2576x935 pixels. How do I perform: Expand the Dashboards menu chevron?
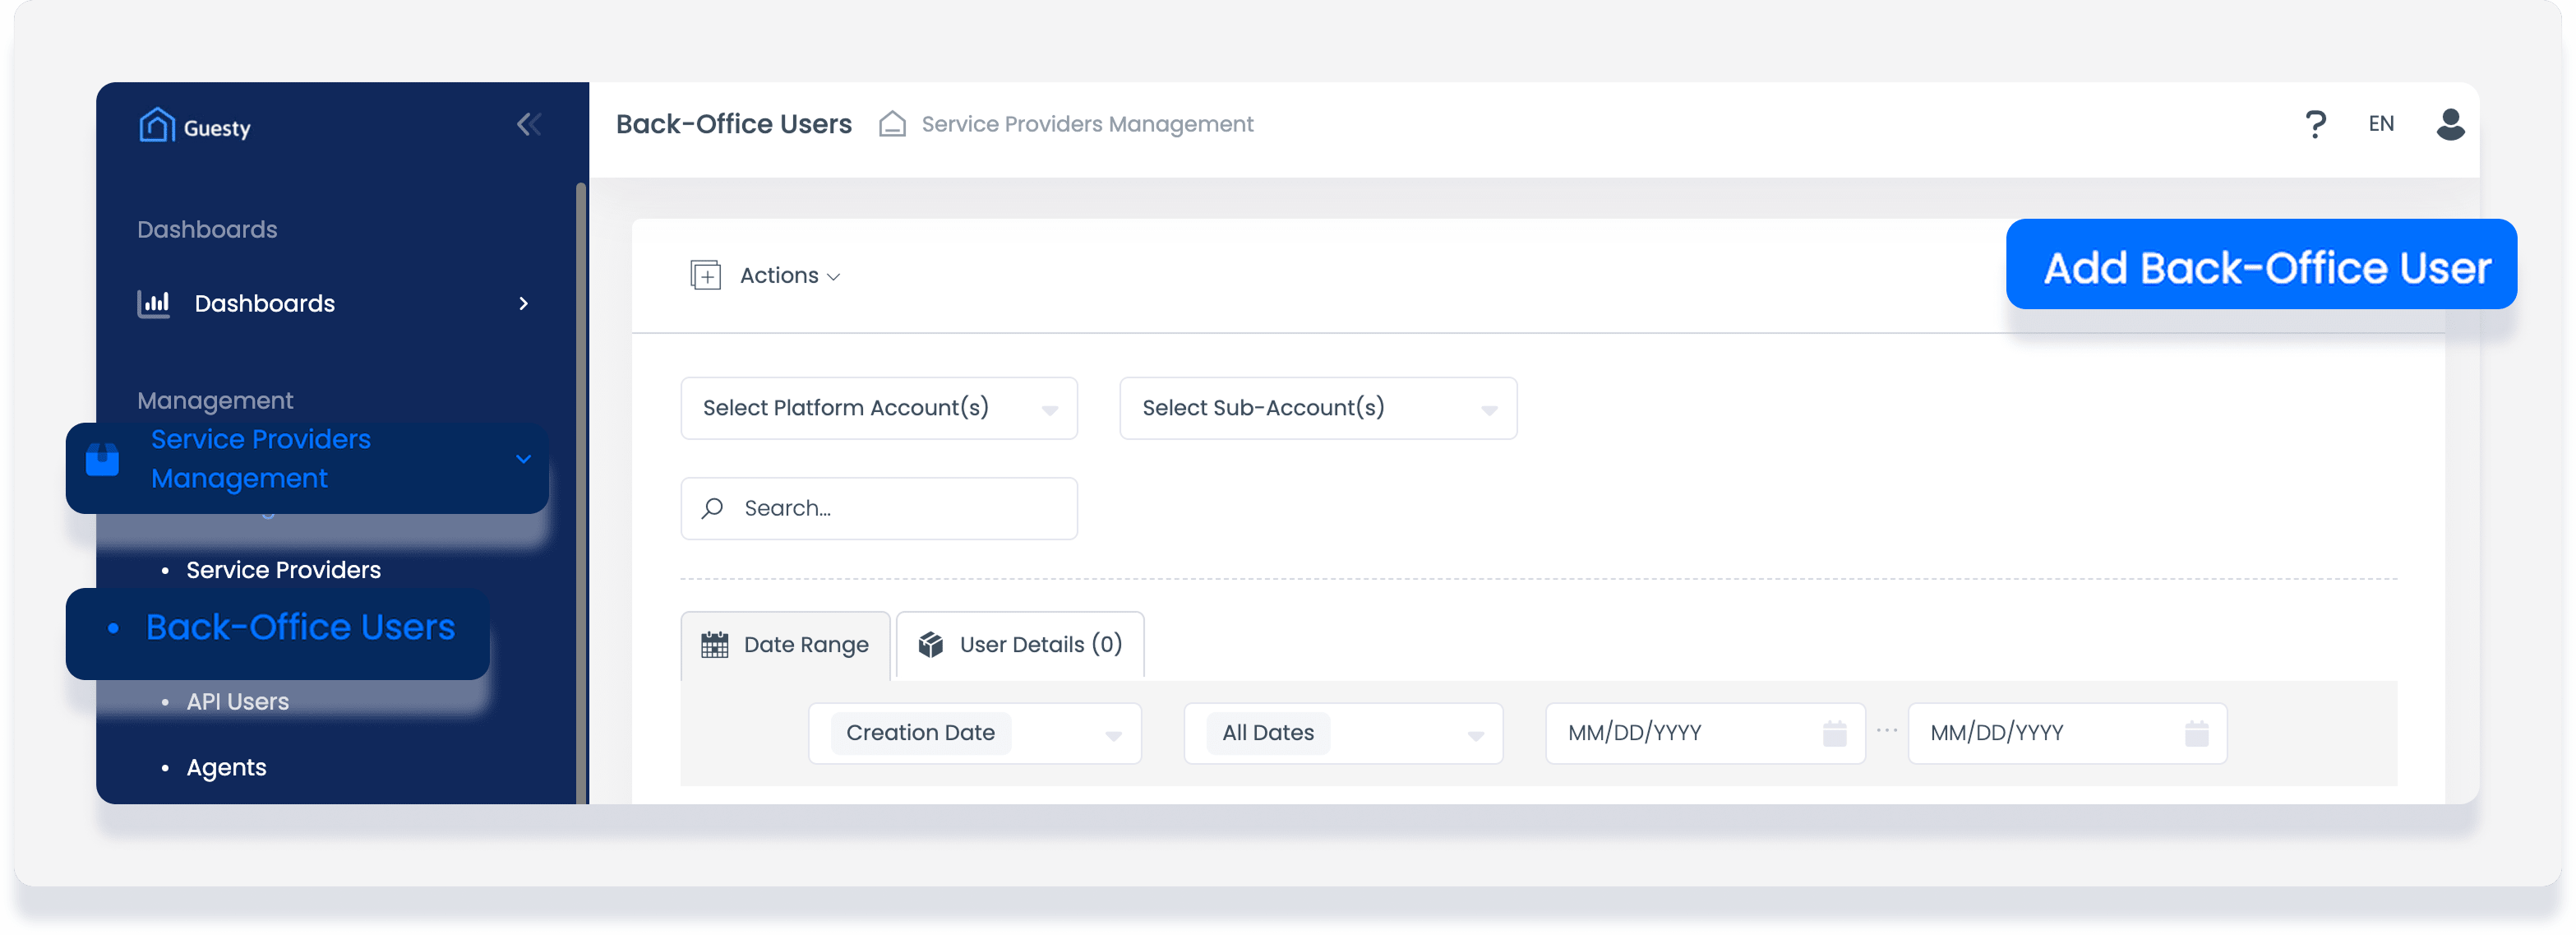tap(523, 303)
